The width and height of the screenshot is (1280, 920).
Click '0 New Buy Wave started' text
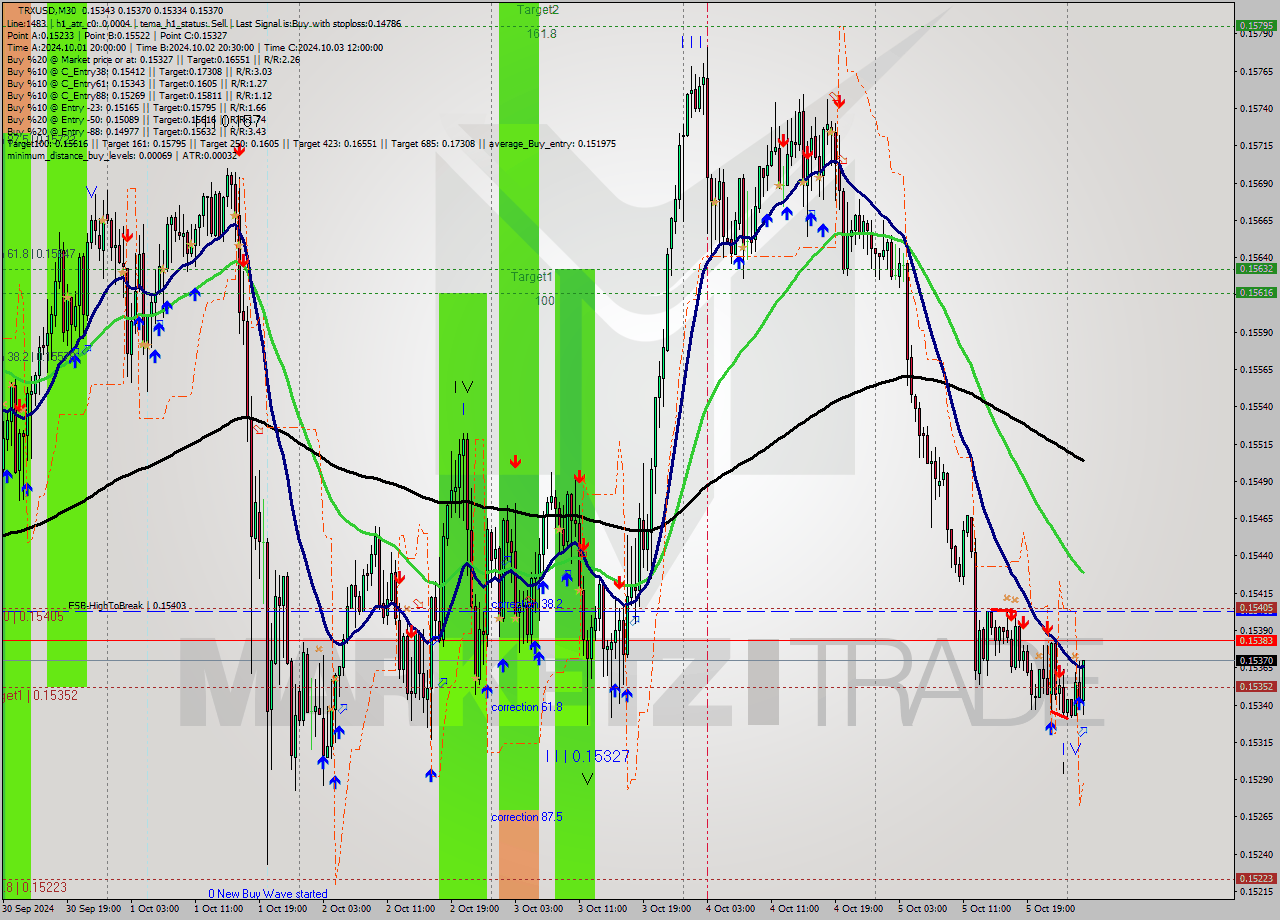[x=268, y=894]
